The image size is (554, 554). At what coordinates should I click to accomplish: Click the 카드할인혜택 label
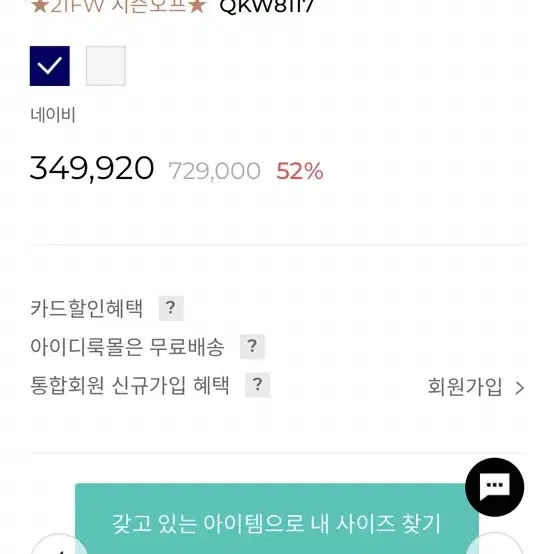[87, 308]
